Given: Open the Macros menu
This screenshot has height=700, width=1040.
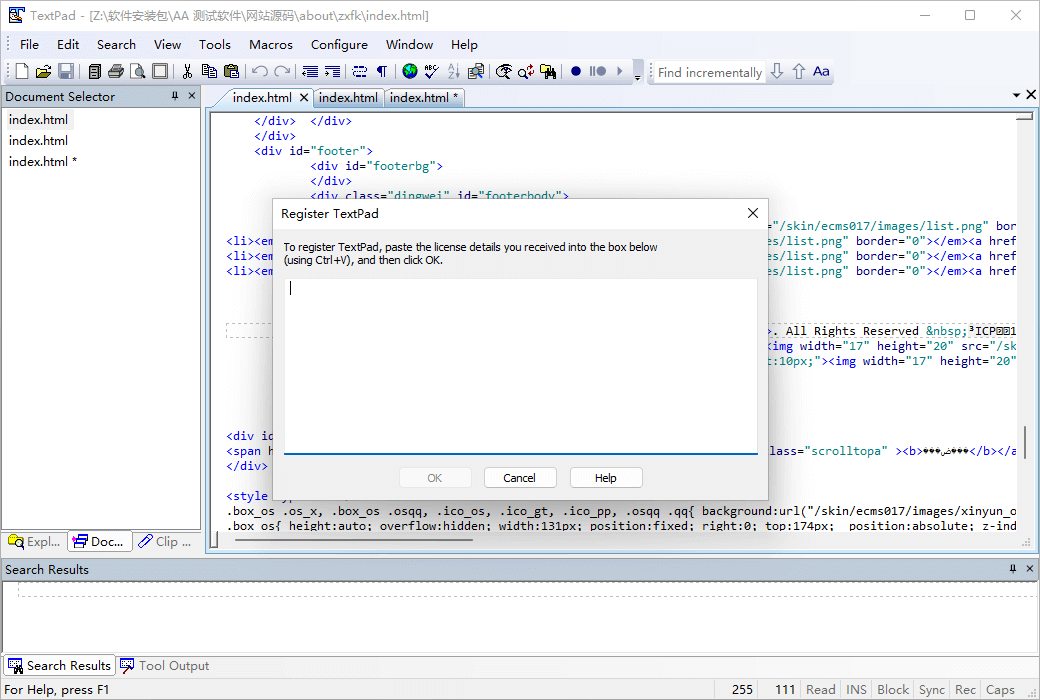Looking at the screenshot, I should [271, 44].
